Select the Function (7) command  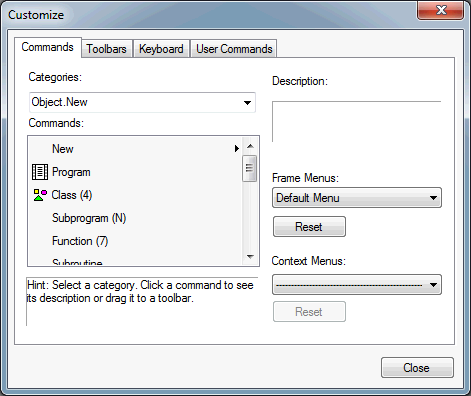pos(135,241)
